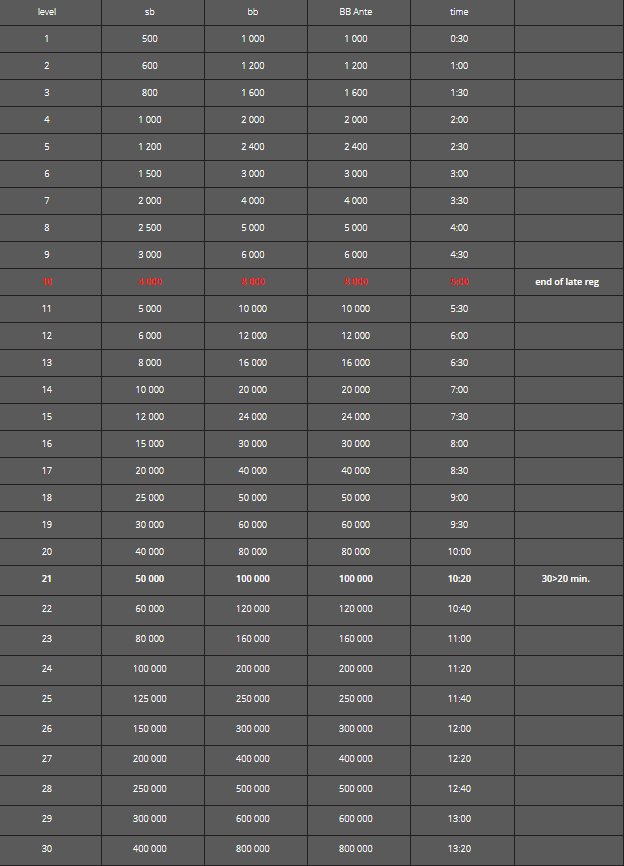Image resolution: width=624 pixels, height=866 pixels.
Task: Select the red level 10 cell
Action: (x=46, y=282)
